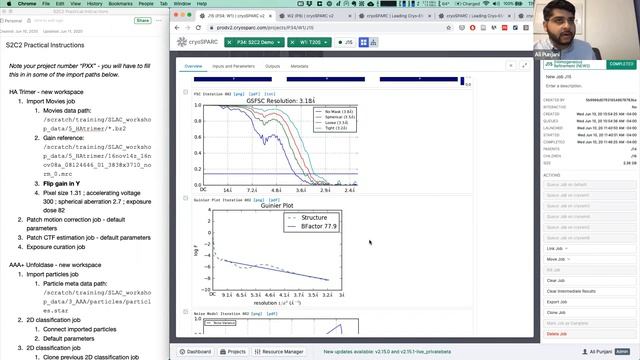Open the FSC plot png link
This screenshot has width=640, height=360.
(x=239, y=94)
